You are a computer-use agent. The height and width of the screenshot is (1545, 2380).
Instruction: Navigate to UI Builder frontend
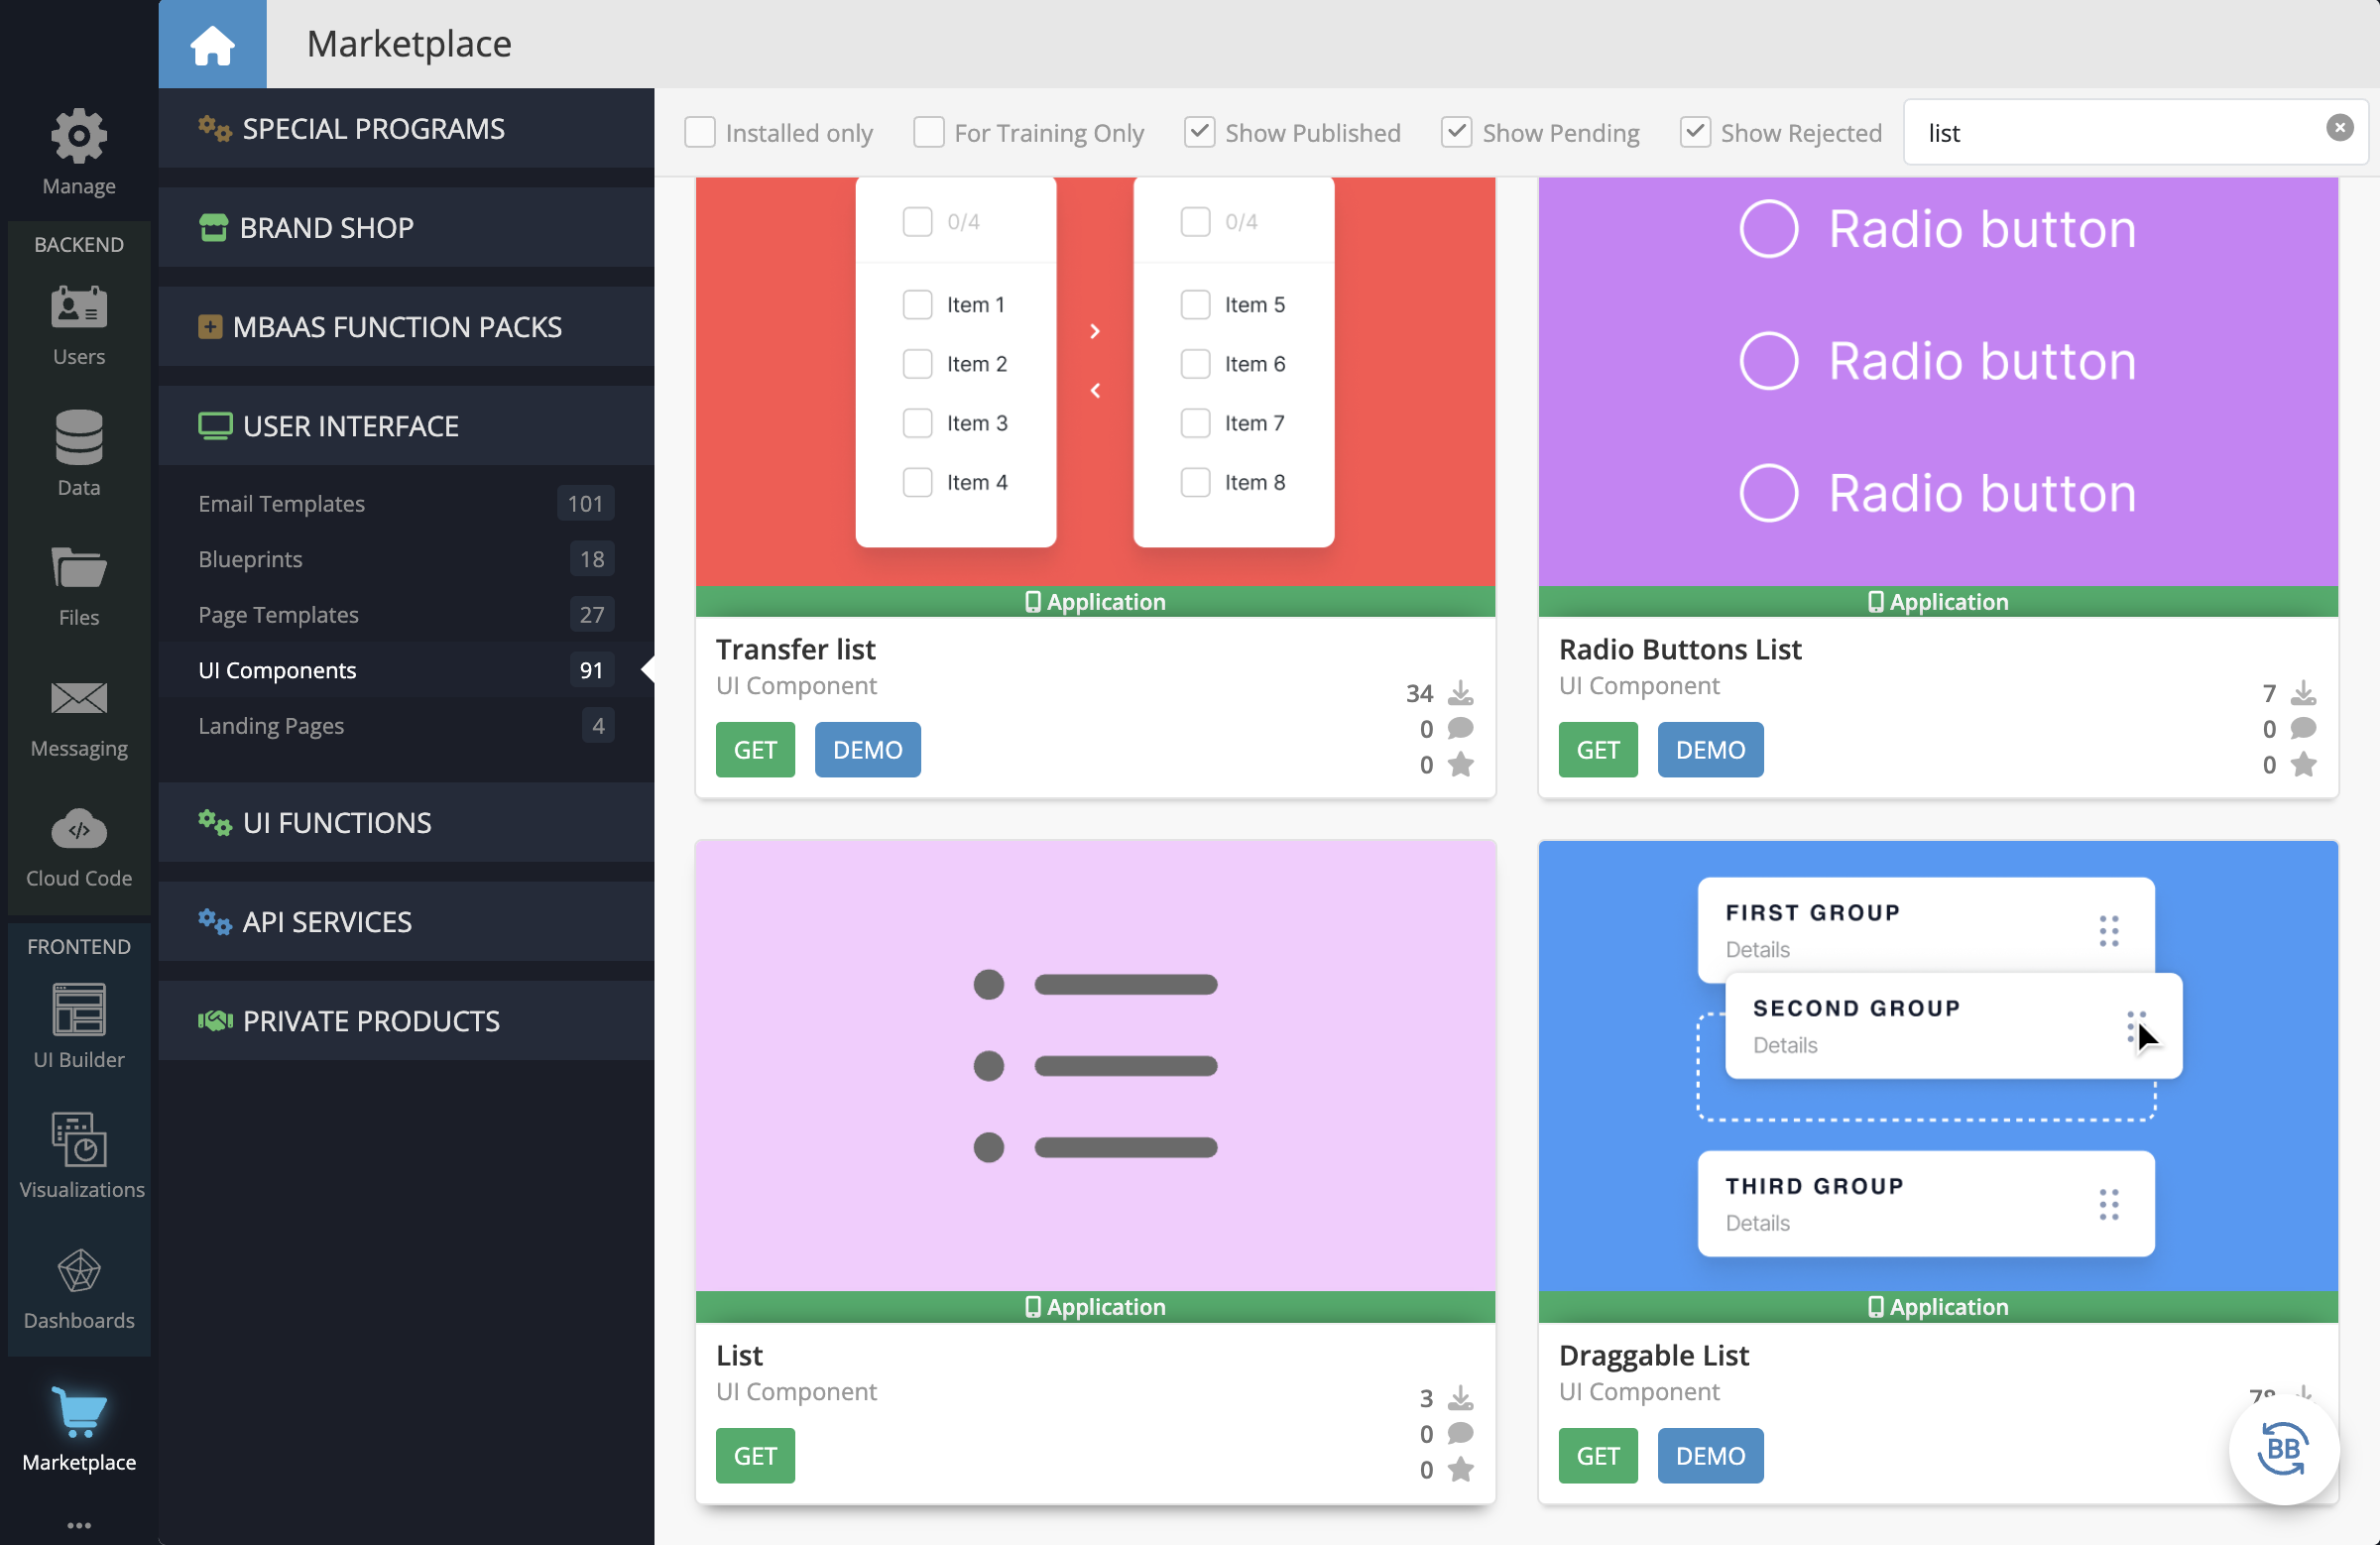(78, 1023)
